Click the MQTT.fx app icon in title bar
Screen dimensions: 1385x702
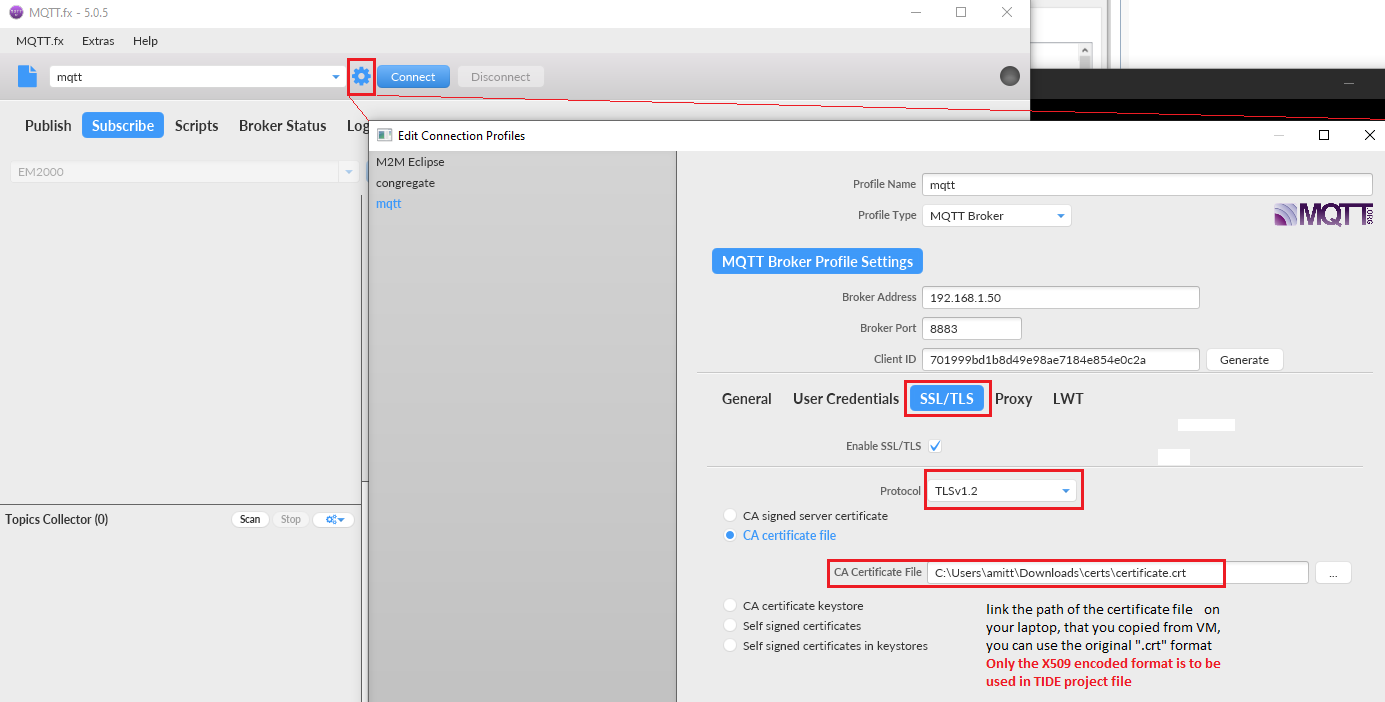pyautogui.click(x=15, y=12)
